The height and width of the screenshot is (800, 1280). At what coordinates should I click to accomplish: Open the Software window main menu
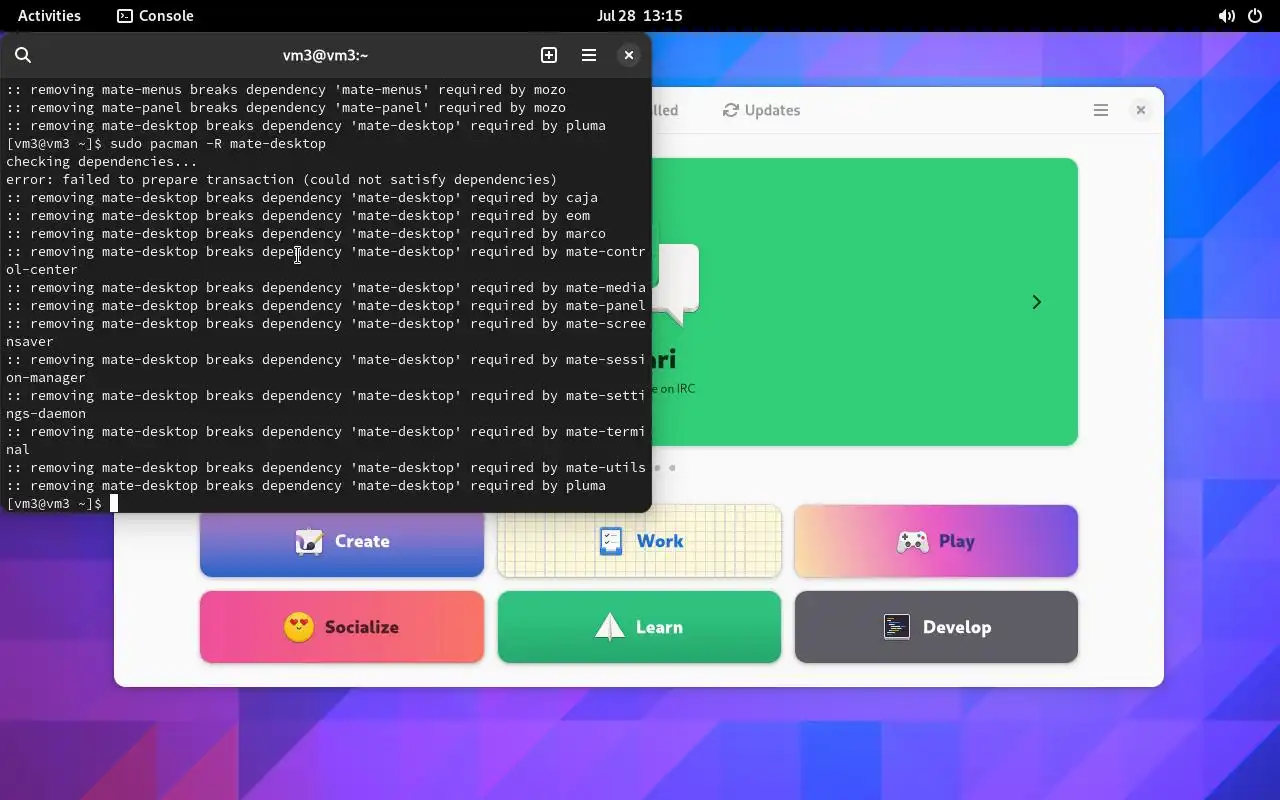pos(1101,110)
